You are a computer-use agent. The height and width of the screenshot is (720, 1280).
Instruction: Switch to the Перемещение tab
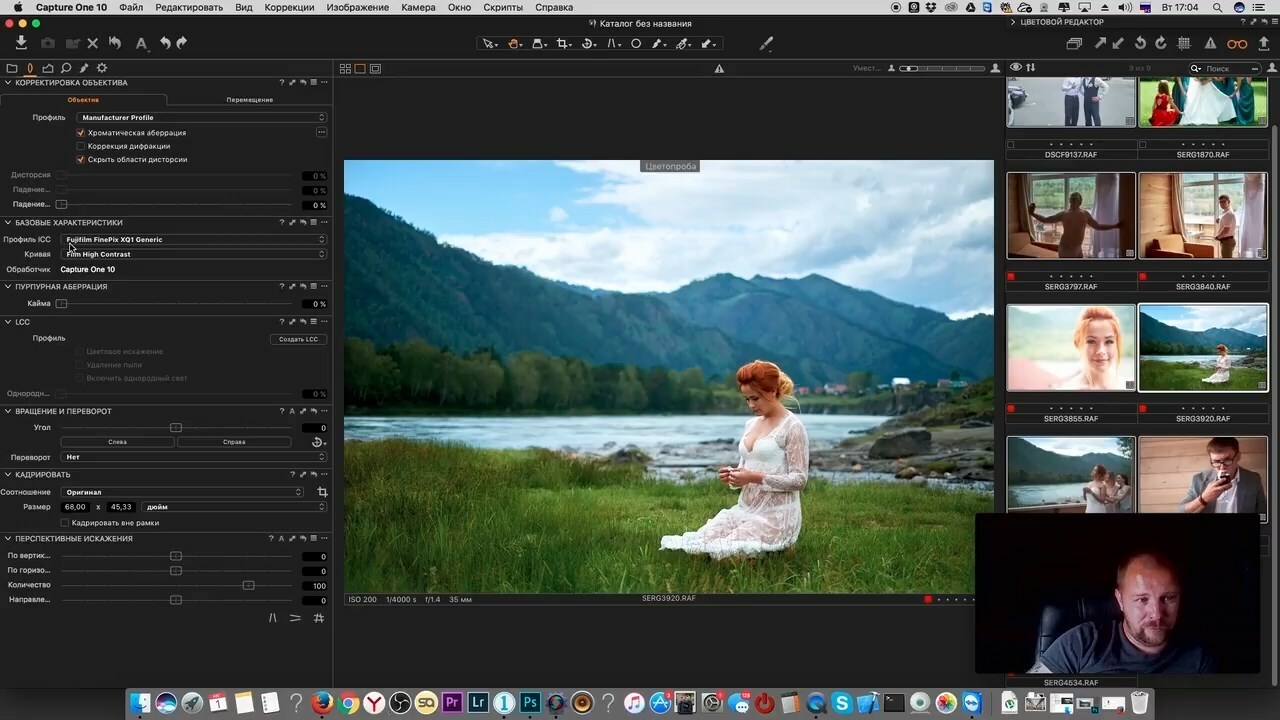pyautogui.click(x=249, y=100)
